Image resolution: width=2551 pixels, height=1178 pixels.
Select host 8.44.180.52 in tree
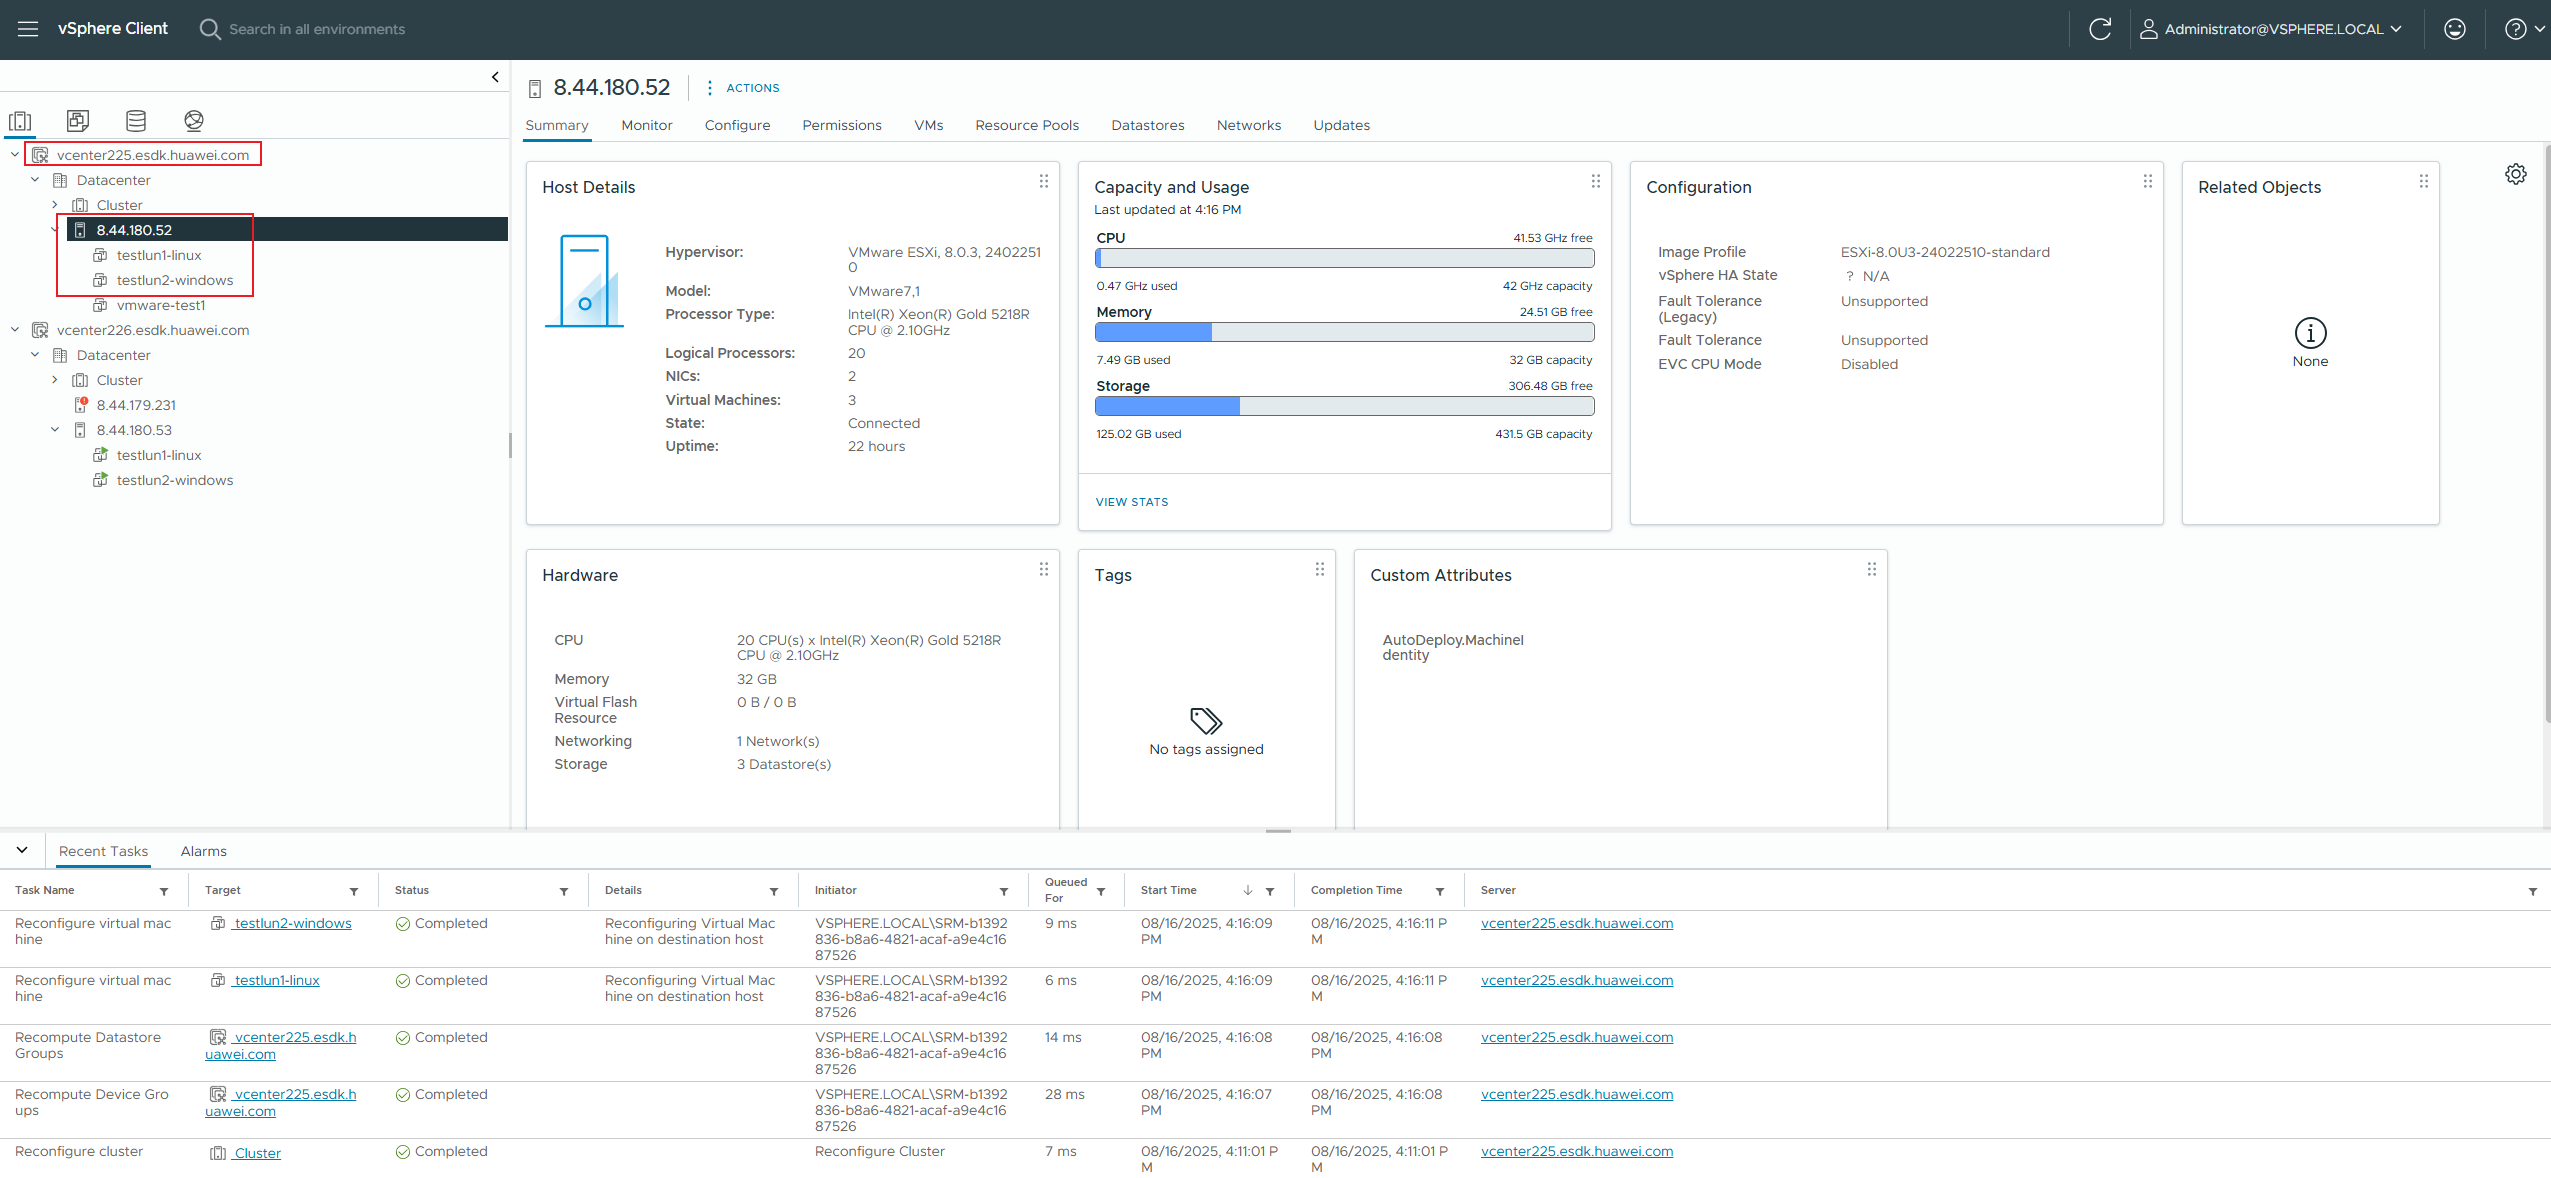(134, 230)
